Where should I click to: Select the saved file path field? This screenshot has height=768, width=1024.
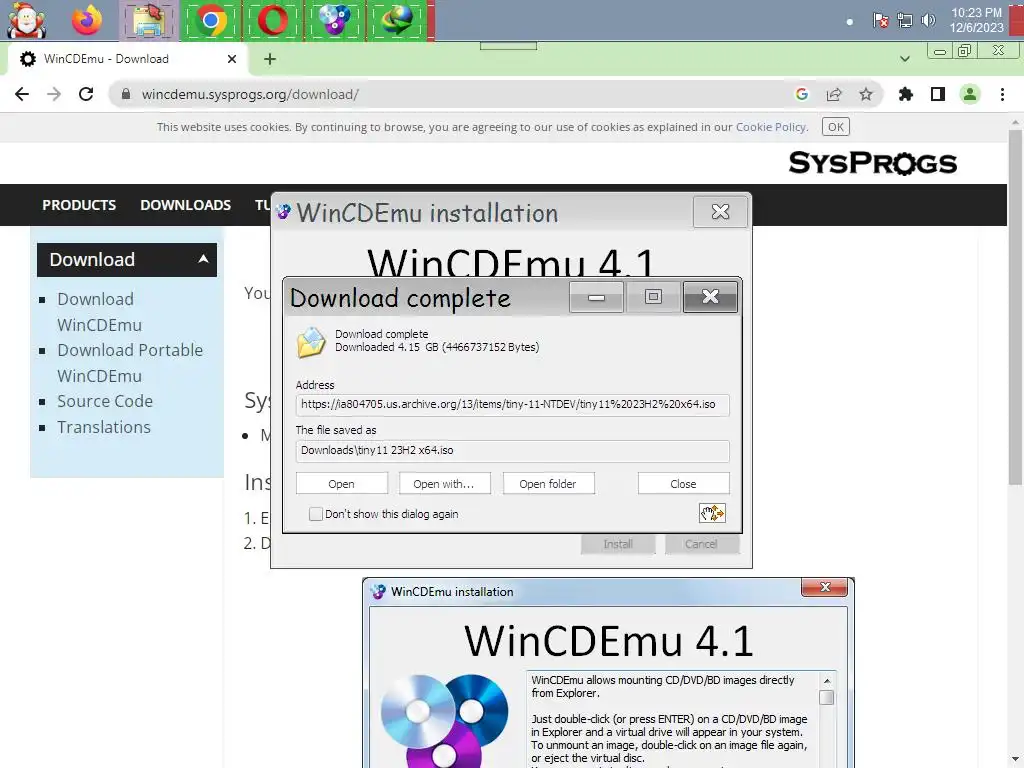[x=512, y=451]
